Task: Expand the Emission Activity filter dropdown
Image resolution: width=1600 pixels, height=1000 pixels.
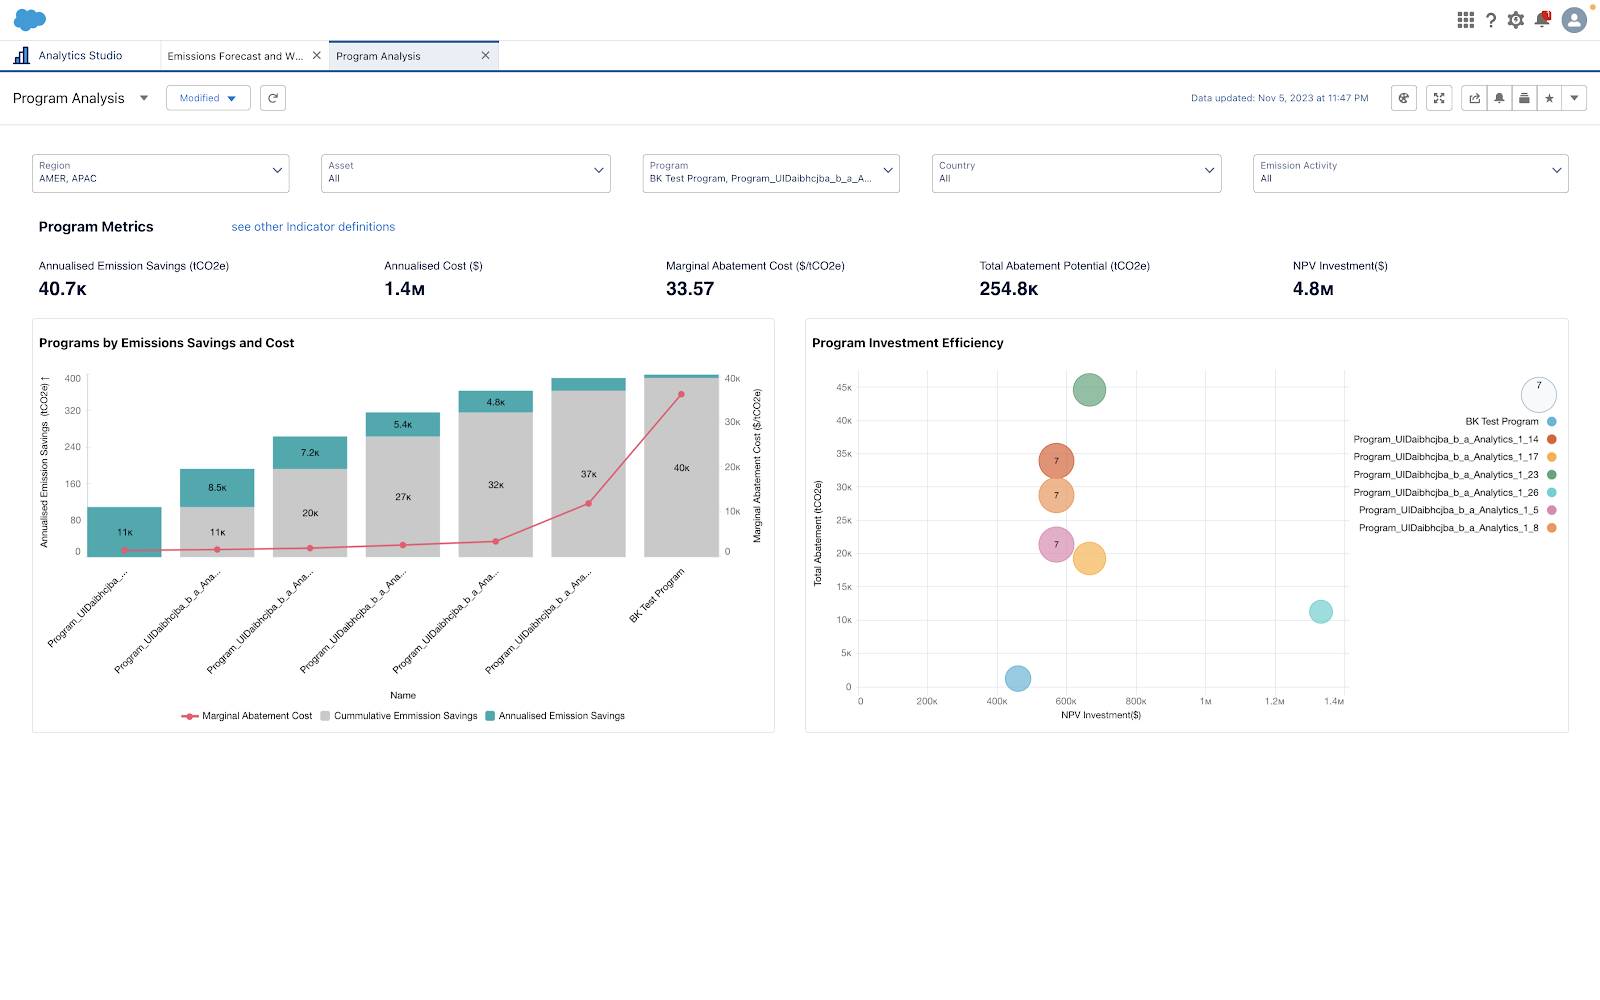Action: (x=1411, y=173)
